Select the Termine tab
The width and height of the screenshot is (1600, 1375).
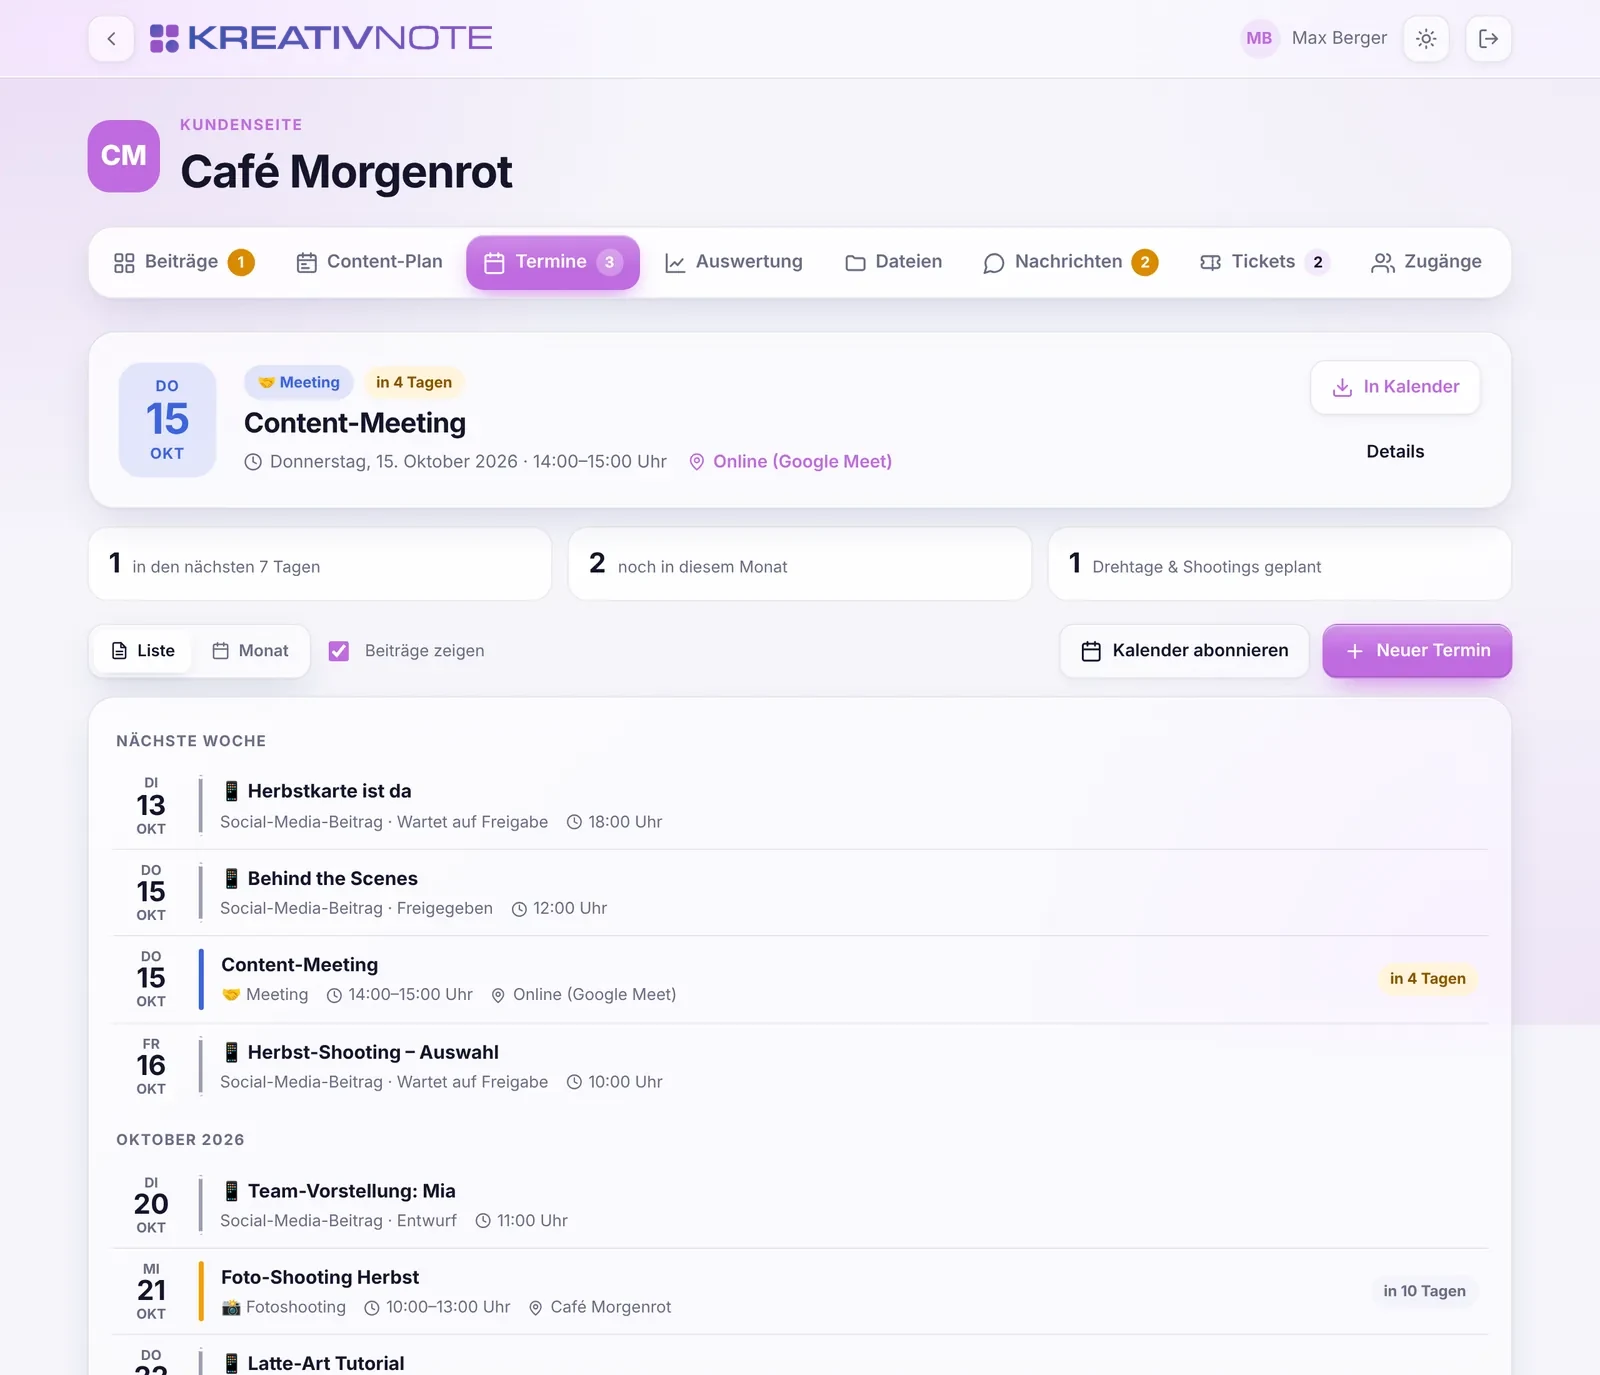(553, 262)
